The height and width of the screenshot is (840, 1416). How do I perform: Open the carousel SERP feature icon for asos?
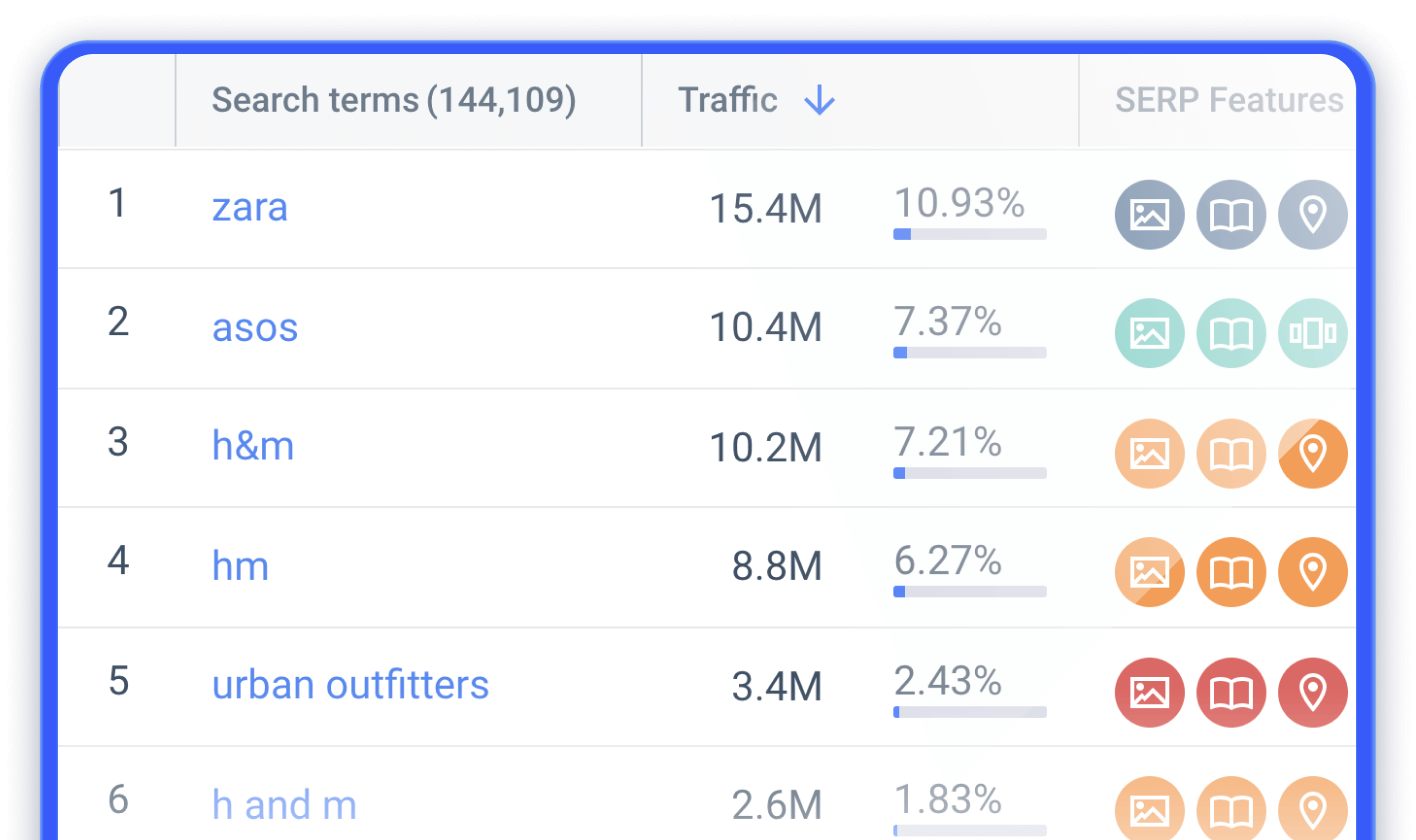tap(1311, 333)
